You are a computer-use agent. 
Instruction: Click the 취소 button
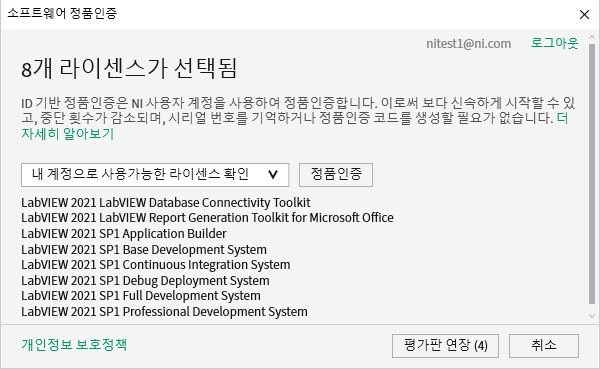point(543,346)
